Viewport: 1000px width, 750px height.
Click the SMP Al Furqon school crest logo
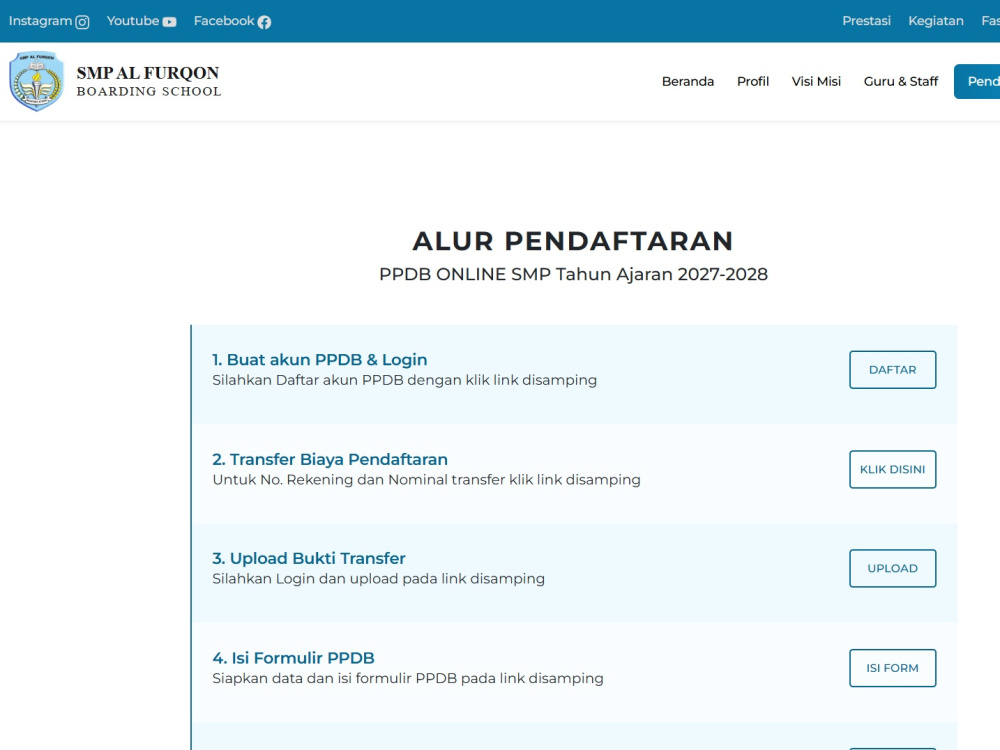[36, 81]
